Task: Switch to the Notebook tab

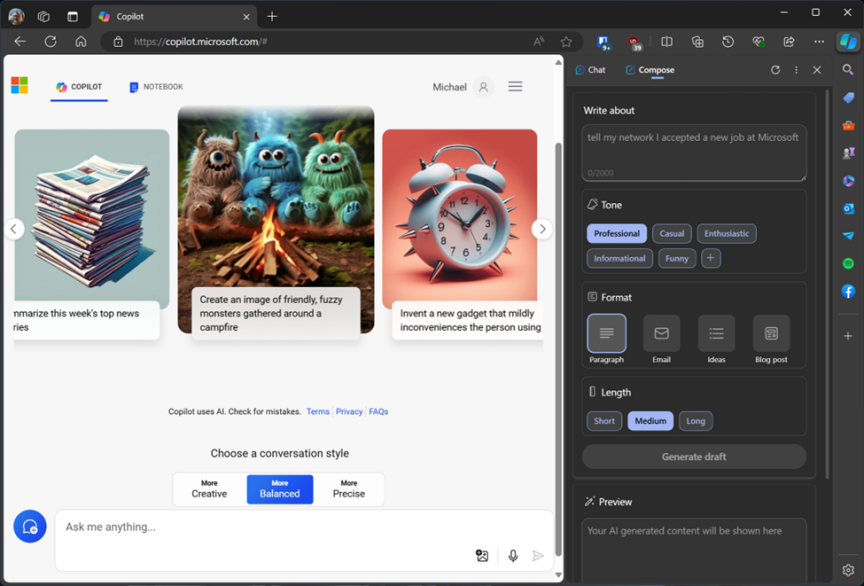Action: [x=156, y=87]
